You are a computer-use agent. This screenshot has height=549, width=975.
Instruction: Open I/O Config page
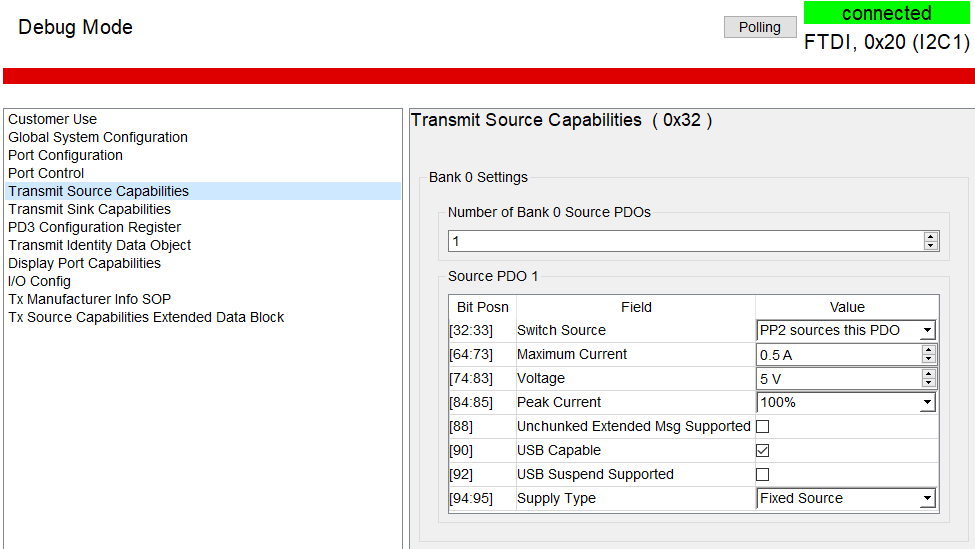tap(40, 281)
